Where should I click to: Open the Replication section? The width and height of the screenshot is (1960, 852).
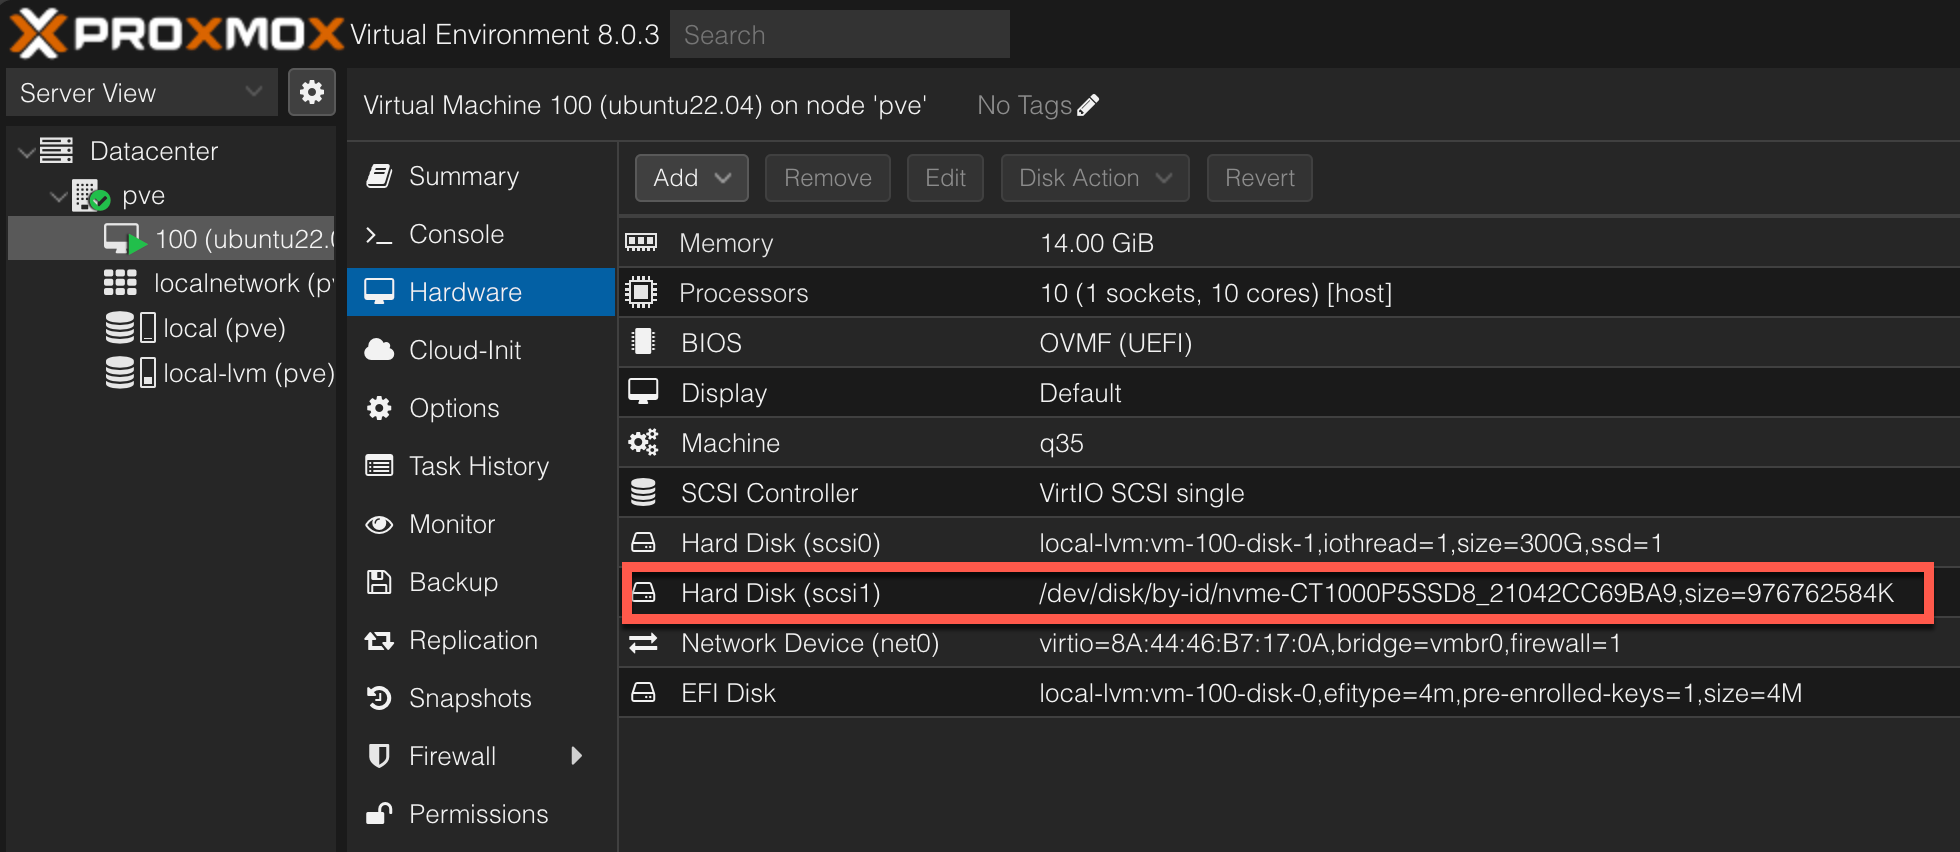pyautogui.click(x=481, y=640)
